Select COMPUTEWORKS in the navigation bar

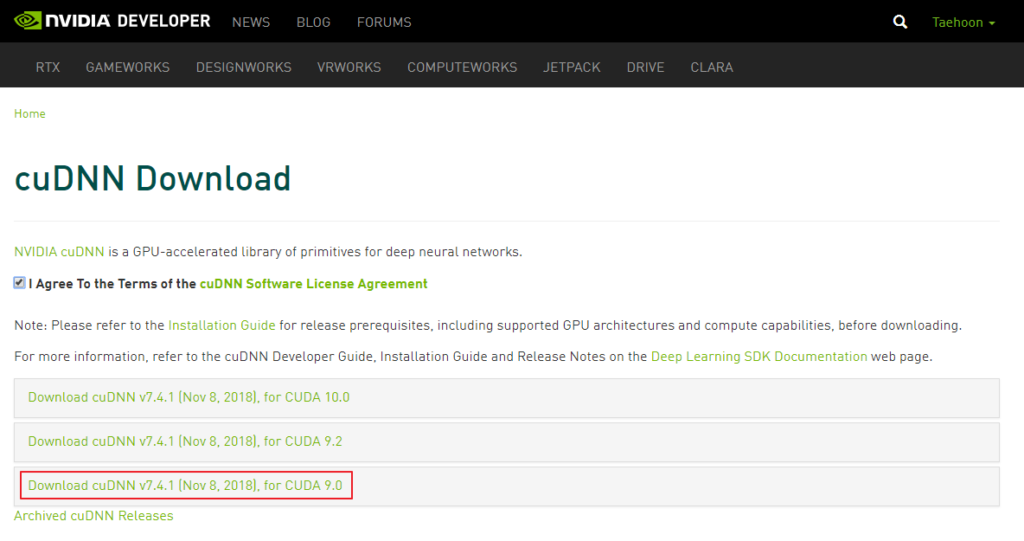(x=462, y=67)
